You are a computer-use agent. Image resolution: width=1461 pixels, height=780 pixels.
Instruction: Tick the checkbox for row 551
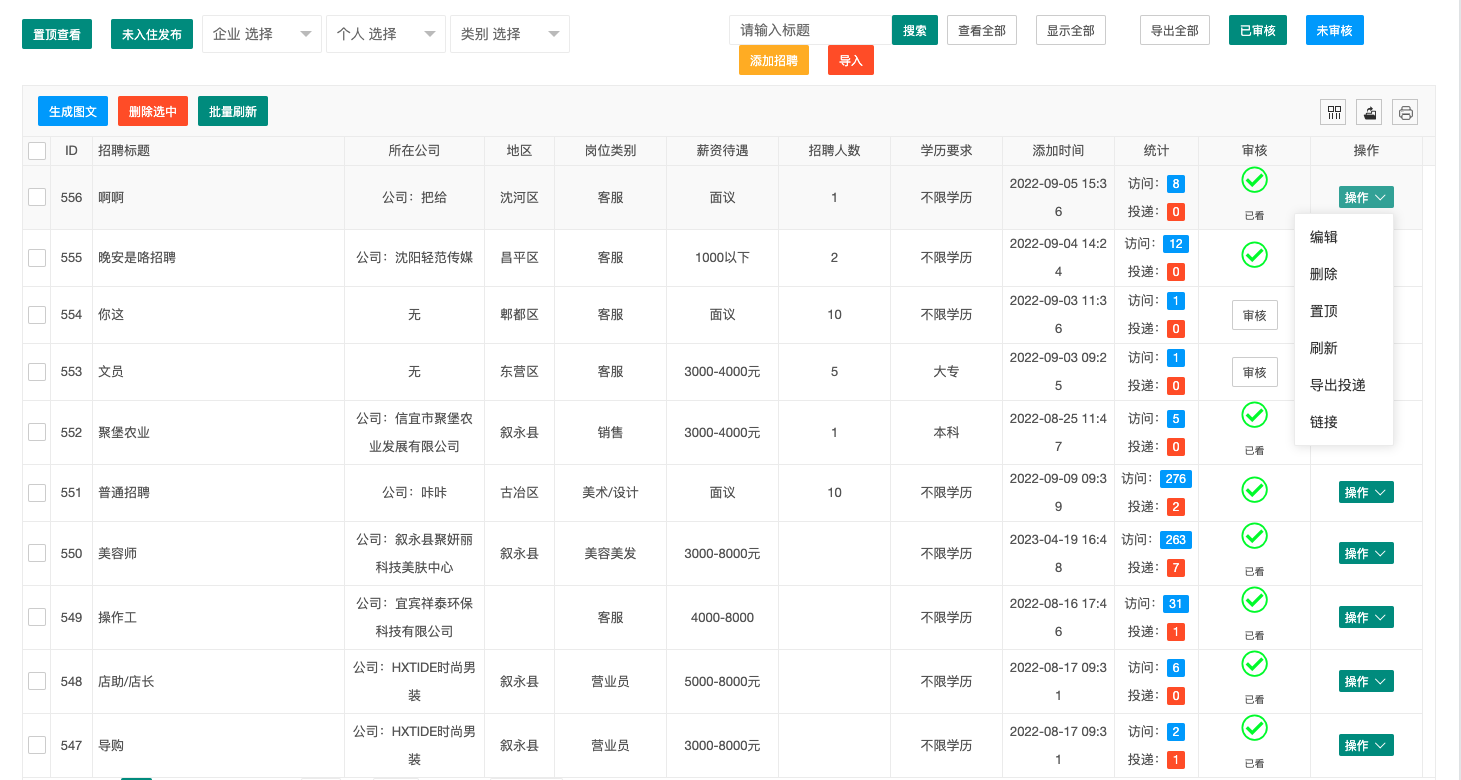coord(37,493)
